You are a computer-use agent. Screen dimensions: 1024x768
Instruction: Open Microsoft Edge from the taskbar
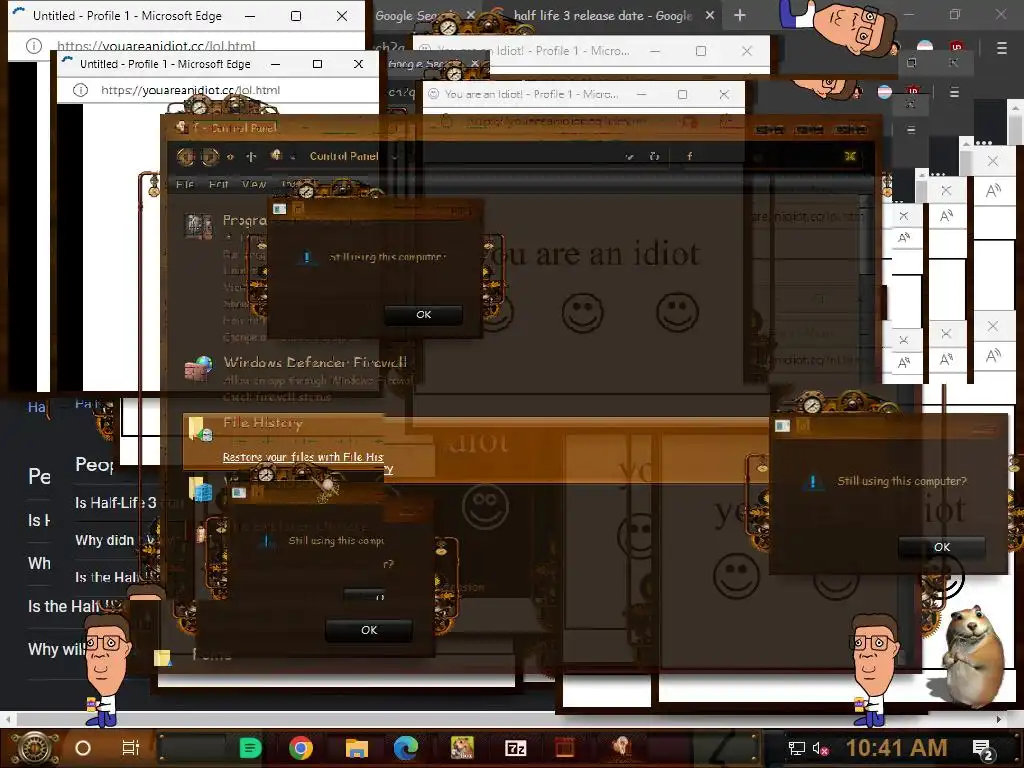[406, 748]
